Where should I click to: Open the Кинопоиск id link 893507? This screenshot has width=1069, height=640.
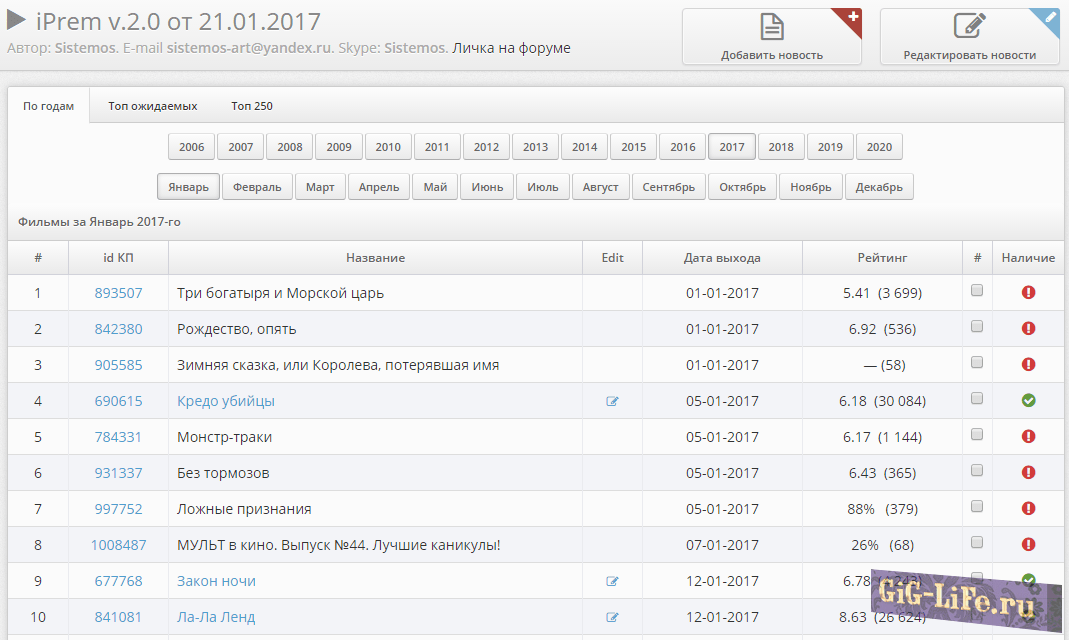[118, 293]
